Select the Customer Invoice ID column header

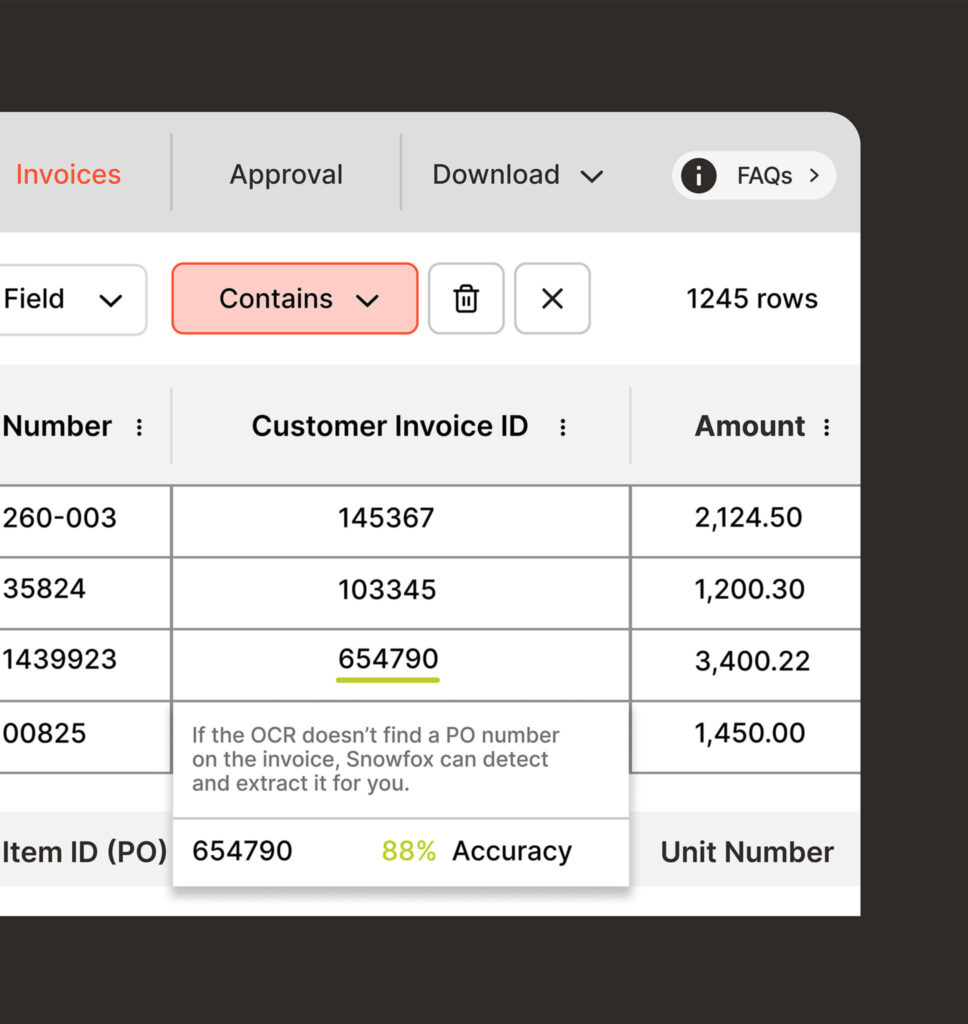389,427
